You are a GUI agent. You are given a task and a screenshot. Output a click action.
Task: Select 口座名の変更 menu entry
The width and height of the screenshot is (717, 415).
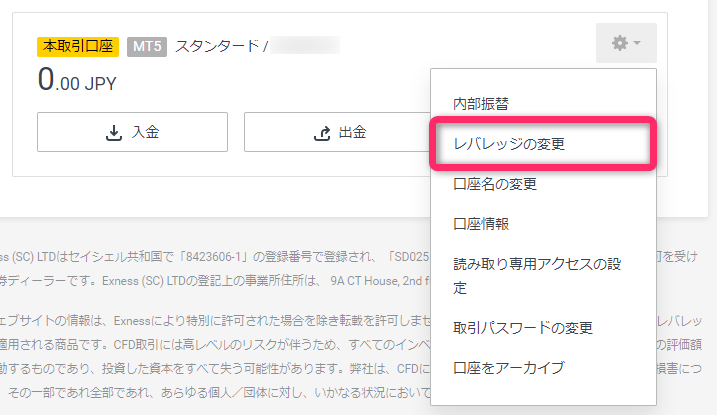tap(543, 184)
